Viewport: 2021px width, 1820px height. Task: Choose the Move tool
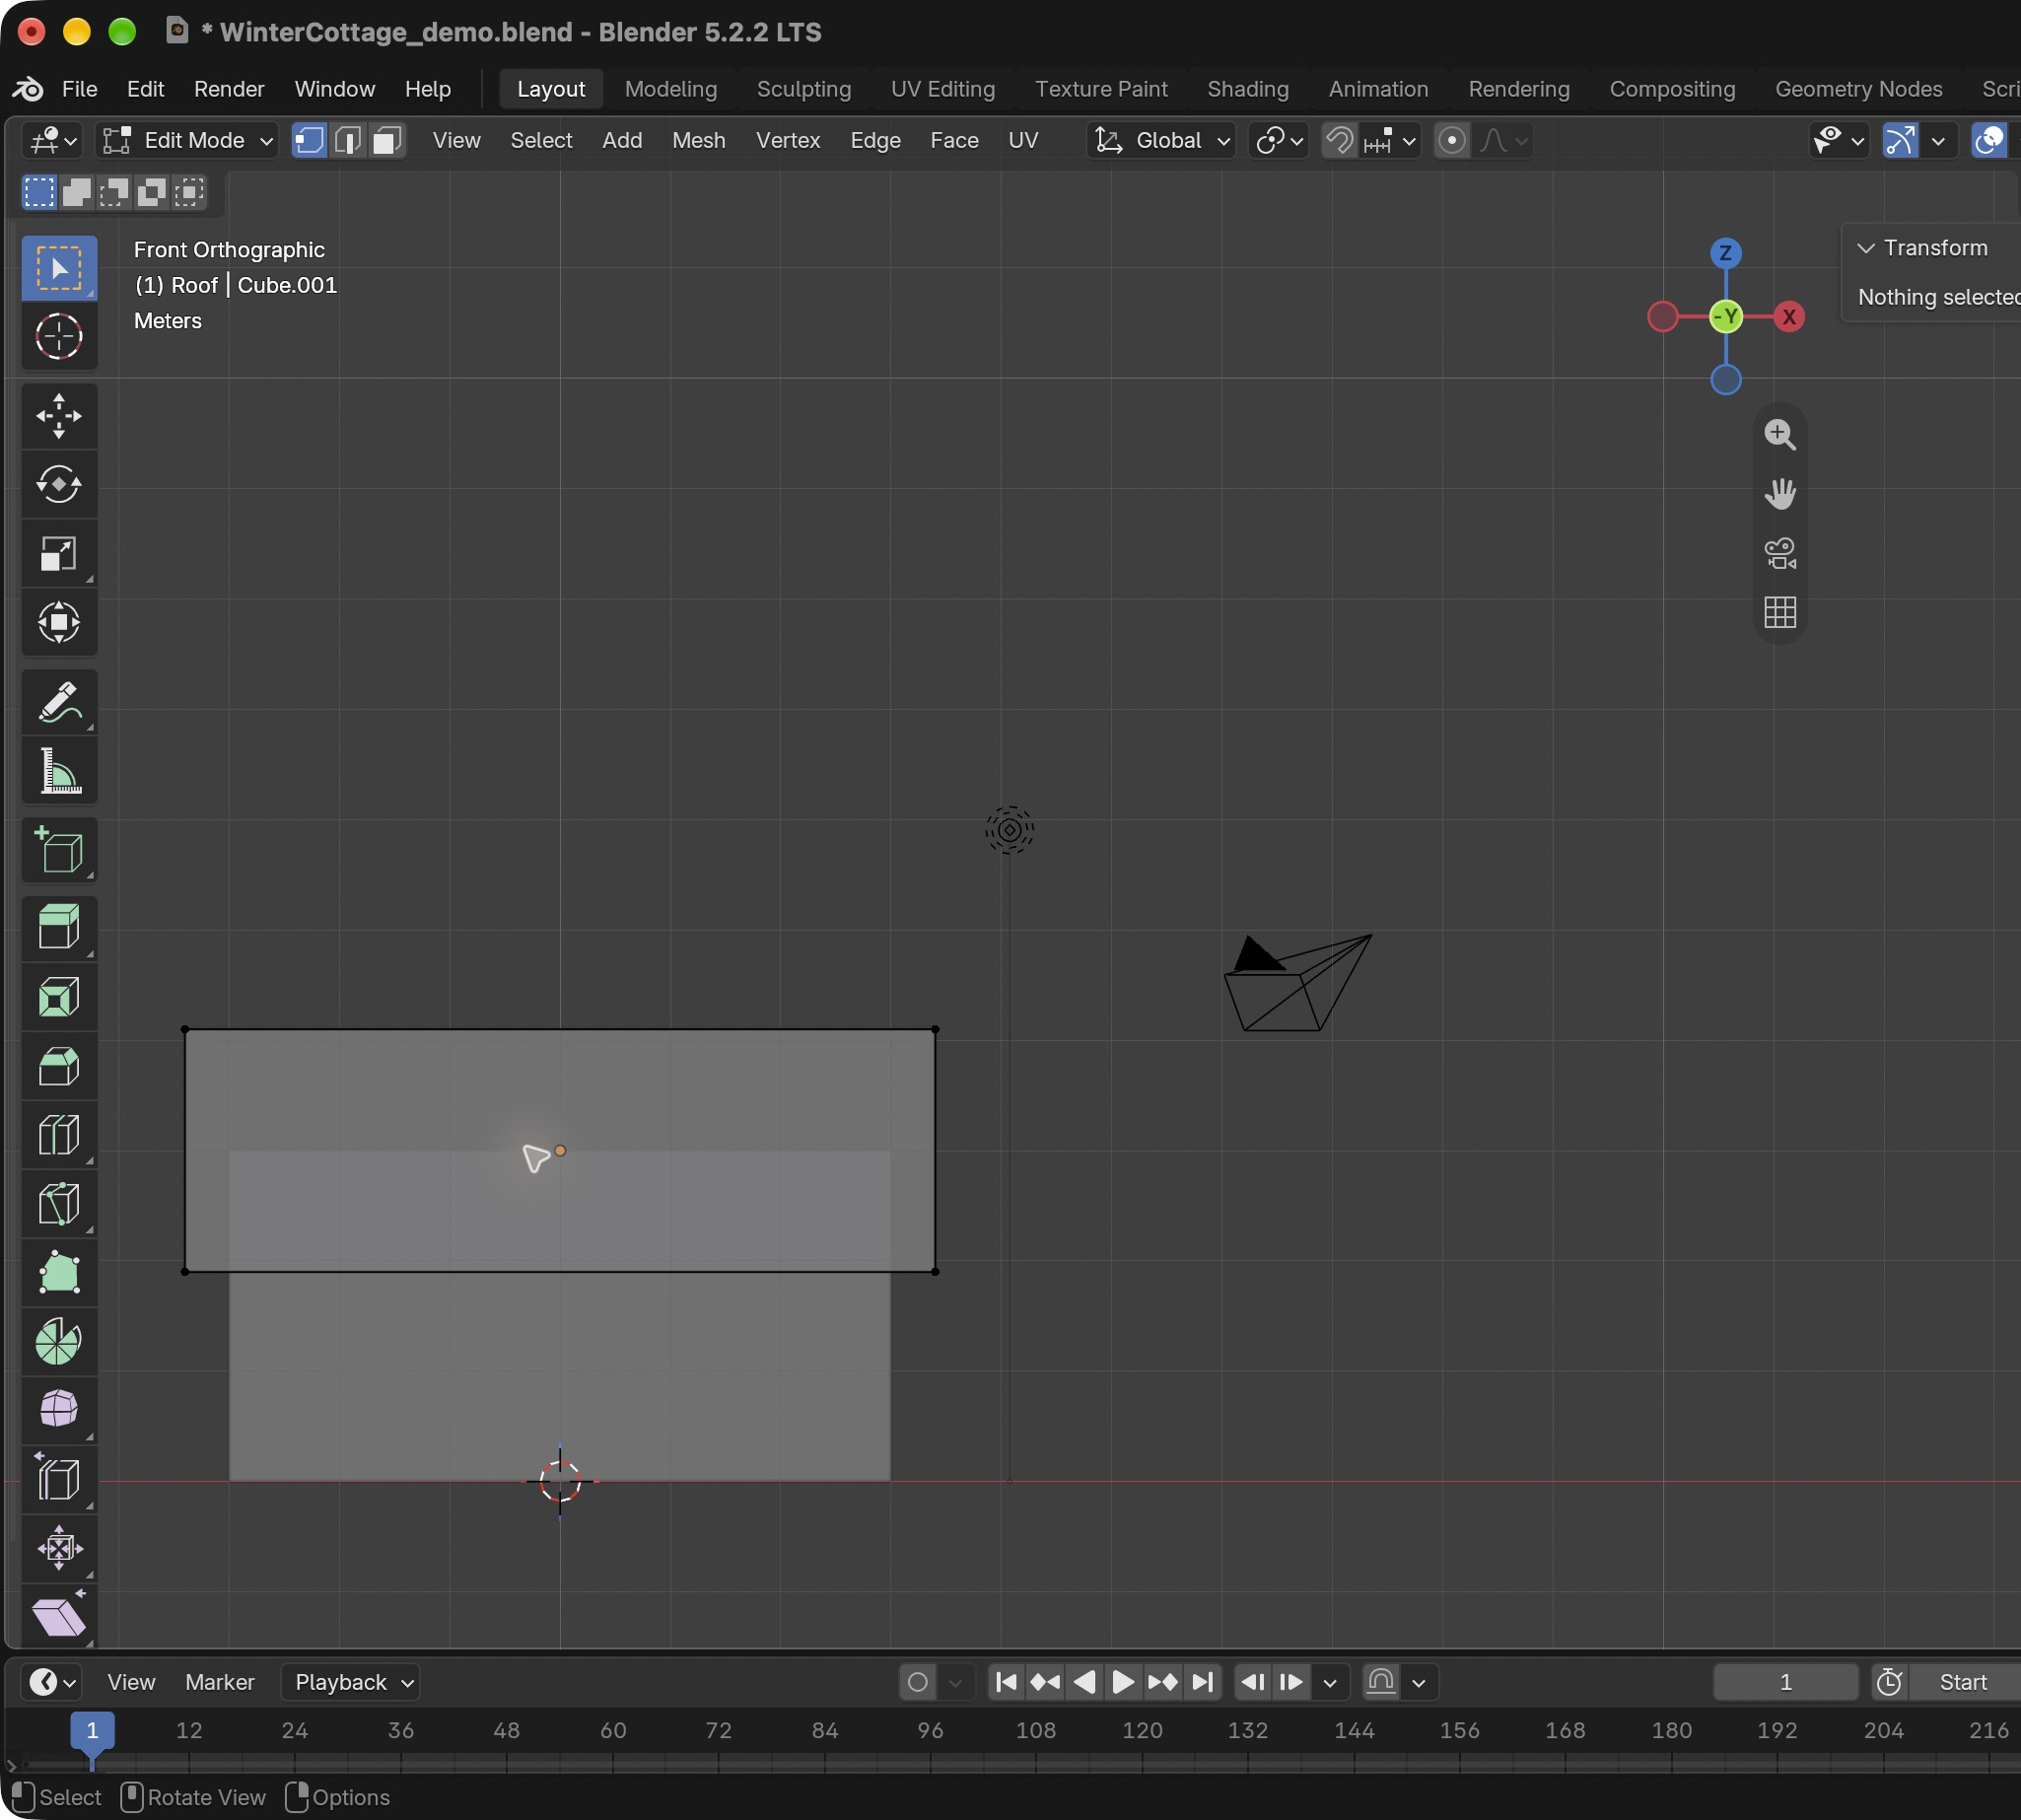coord(59,416)
